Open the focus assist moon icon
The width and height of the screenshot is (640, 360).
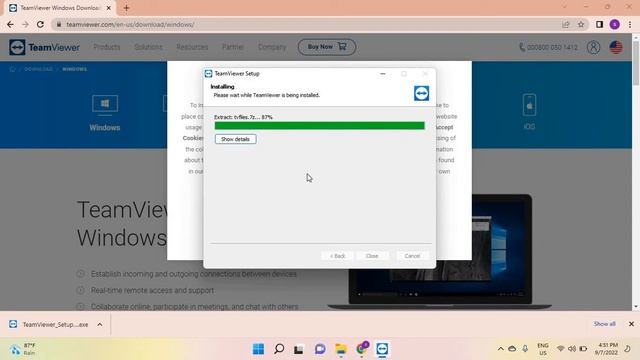627,349
